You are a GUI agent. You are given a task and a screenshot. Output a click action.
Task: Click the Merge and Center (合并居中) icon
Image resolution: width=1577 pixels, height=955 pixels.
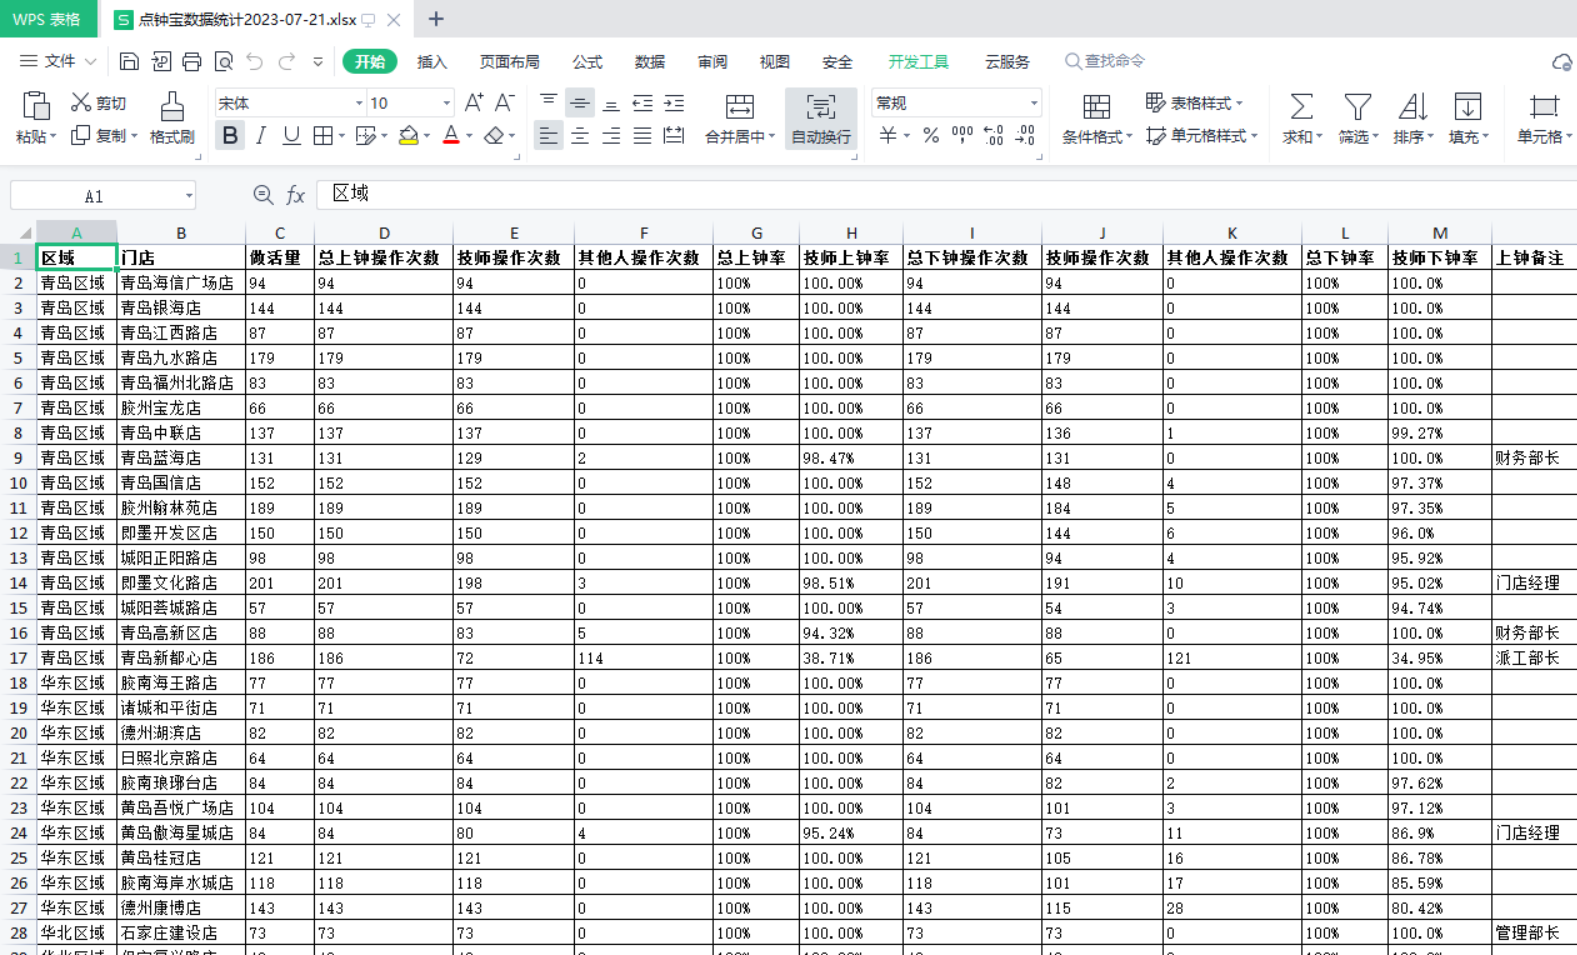(739, 107)
